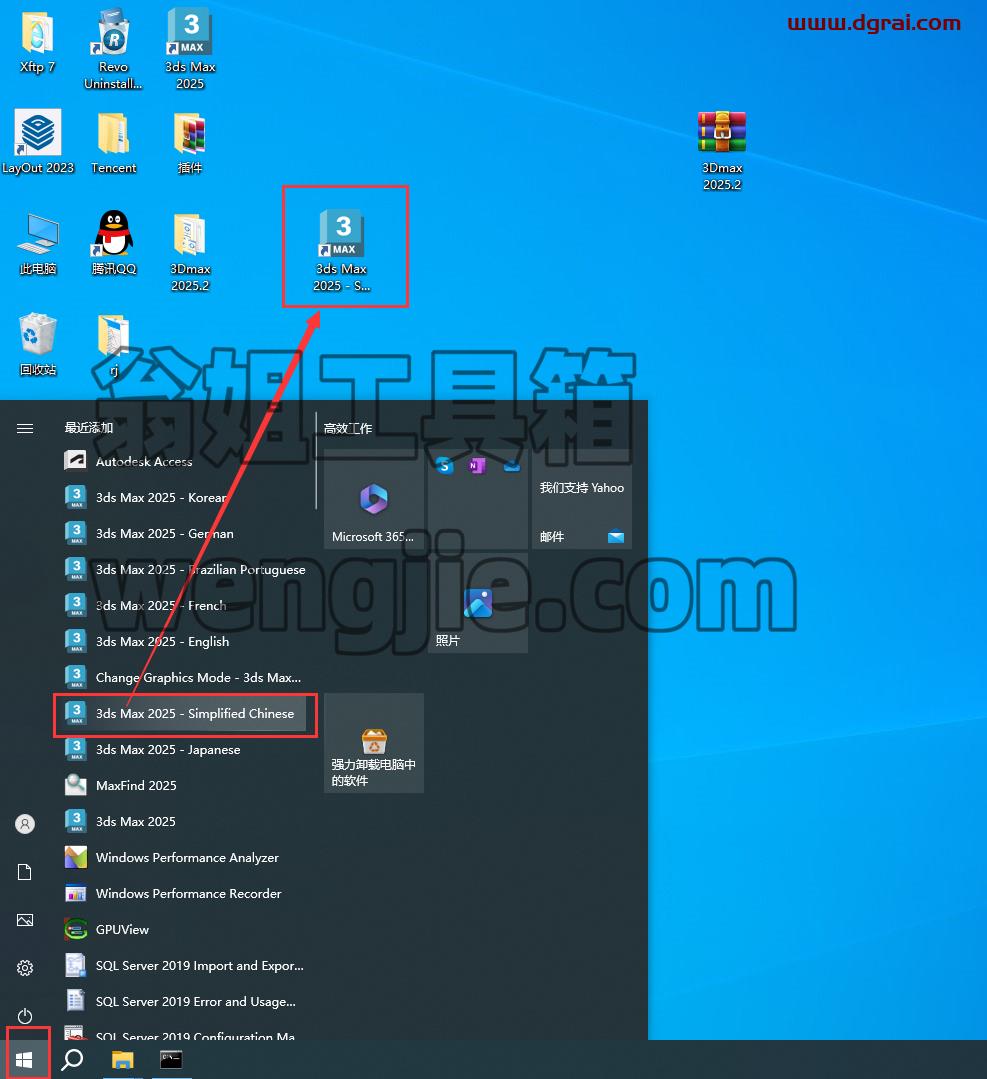
Task: Launch 3ds Max 2025 - English
Action: (x=184, y=641)
